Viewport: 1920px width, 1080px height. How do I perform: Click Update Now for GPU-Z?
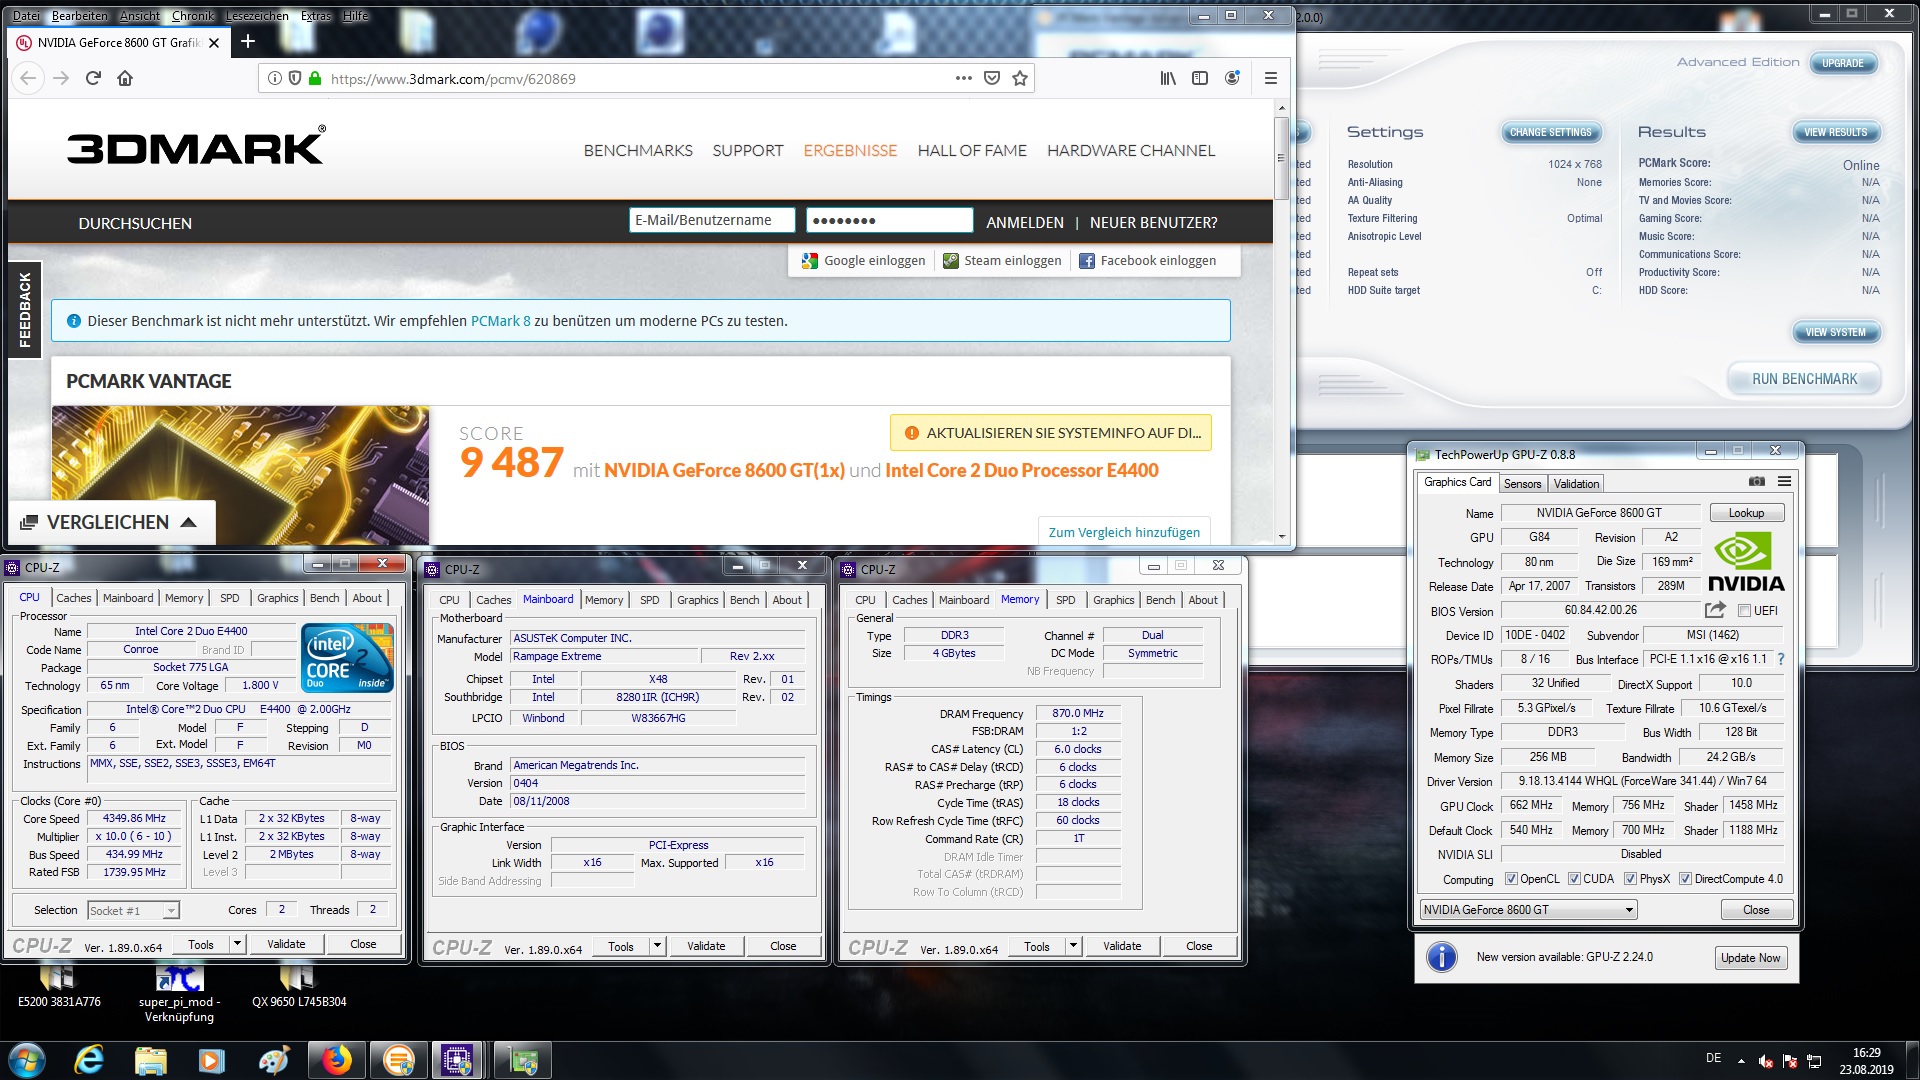click(1750, 958)
